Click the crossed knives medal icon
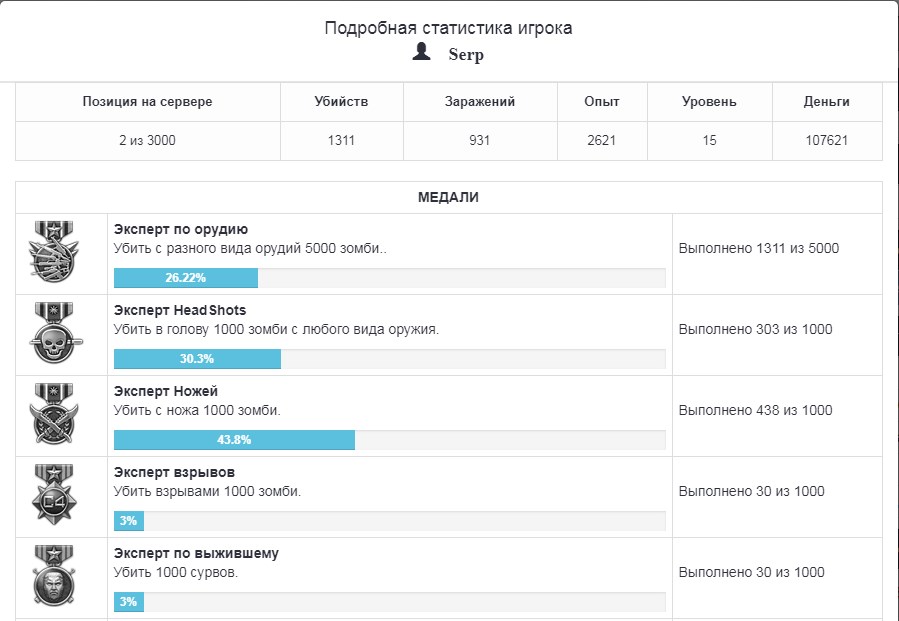The image size is (899, 621). tap(54, 414)
